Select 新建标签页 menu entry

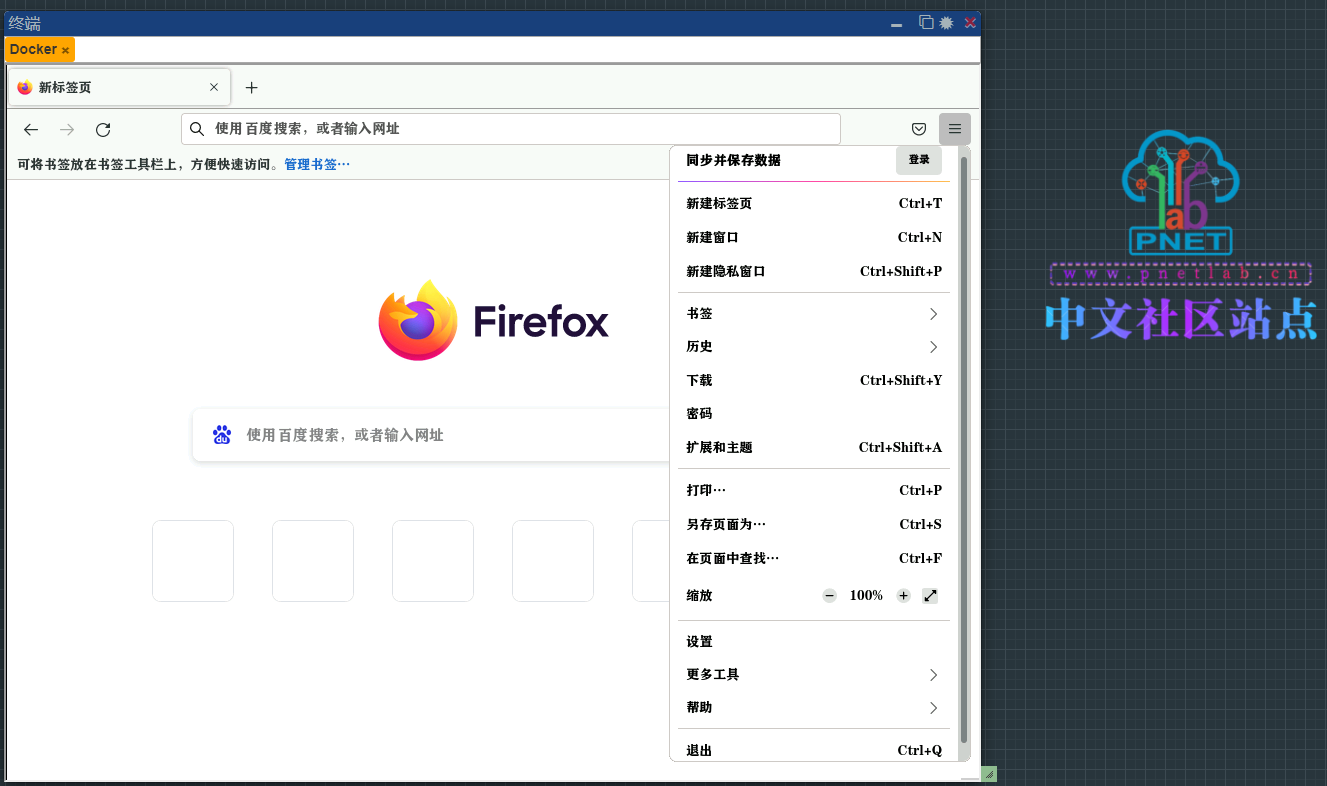point(814,204)
